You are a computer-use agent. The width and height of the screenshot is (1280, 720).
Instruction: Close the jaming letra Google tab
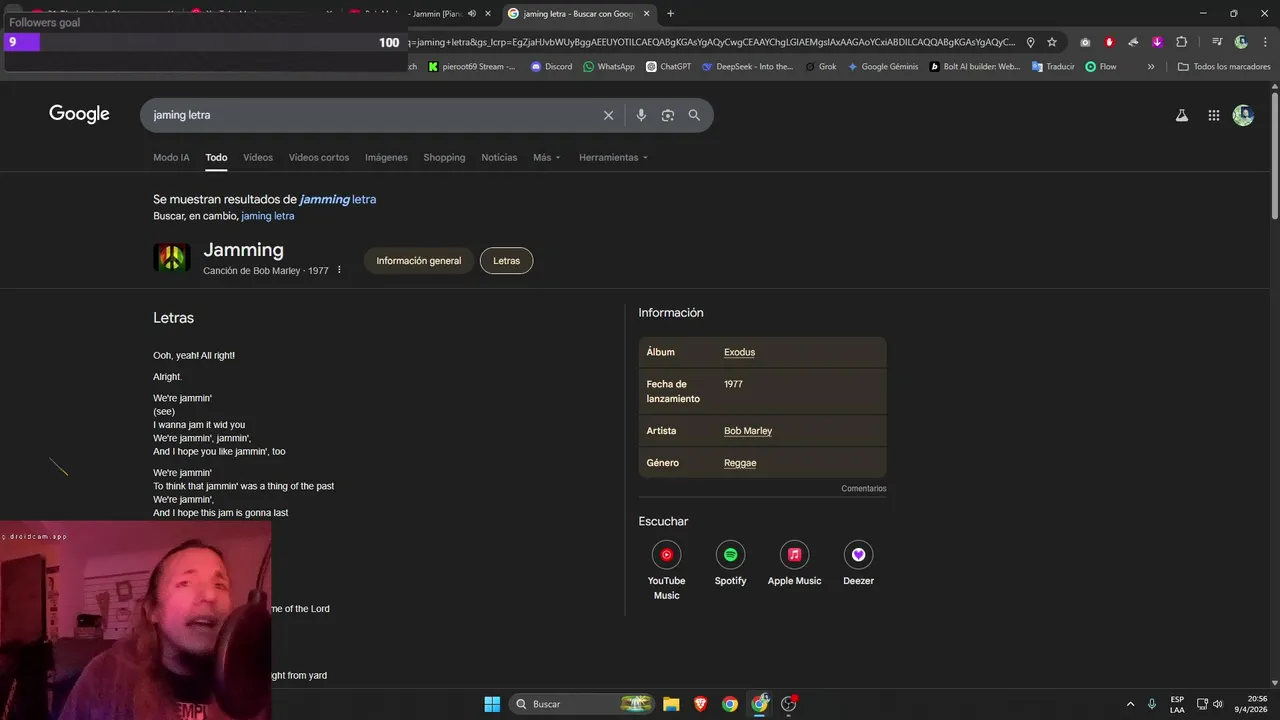646,14
